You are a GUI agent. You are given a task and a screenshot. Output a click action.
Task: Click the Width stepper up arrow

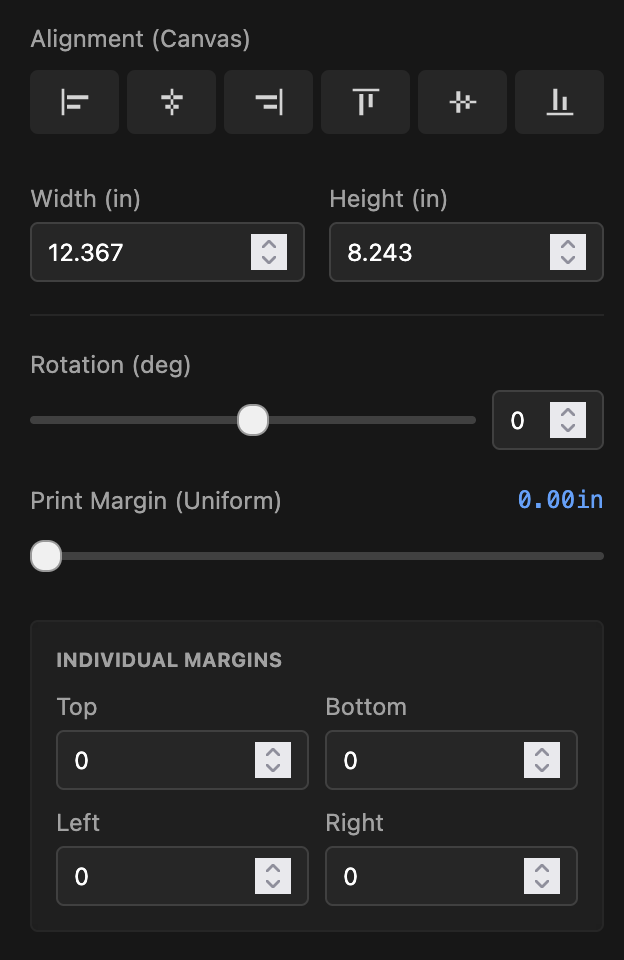pyautogui.click(x=268, y=245)
